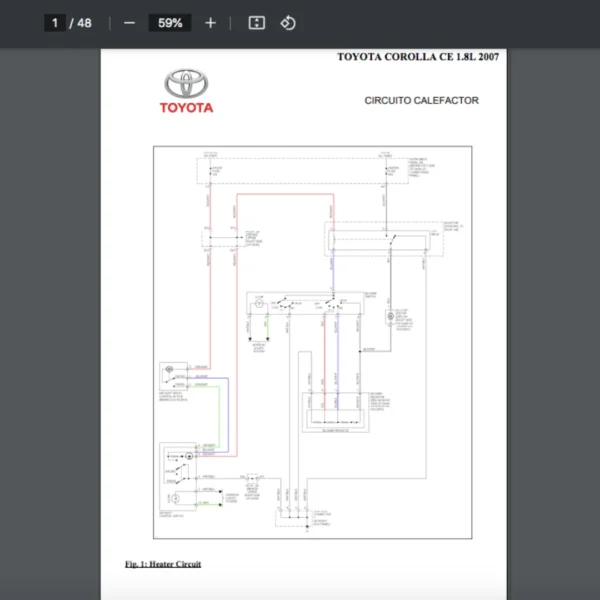Select the 59% zoom level field
This screenshot has width=600, height=600.
click(169, 23)
